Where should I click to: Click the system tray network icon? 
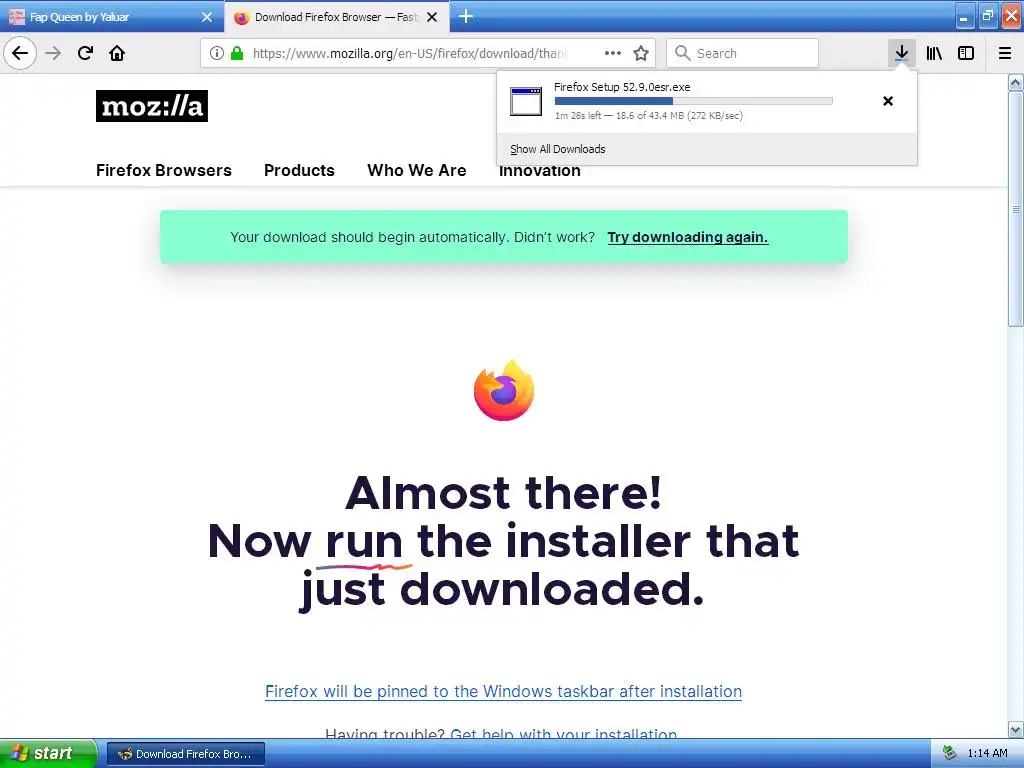coord(949,754)
